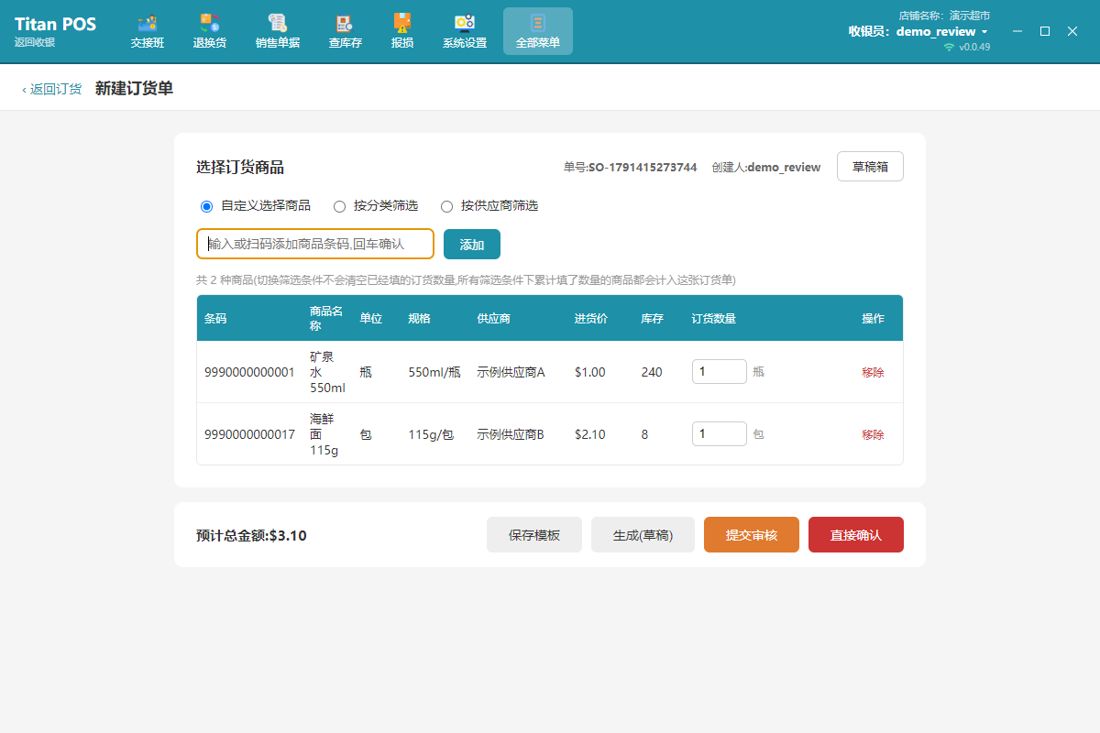Screen dimensions: 1100x733
Task: Open the 报损 damage report icon
Action: (x=402, y=32)
